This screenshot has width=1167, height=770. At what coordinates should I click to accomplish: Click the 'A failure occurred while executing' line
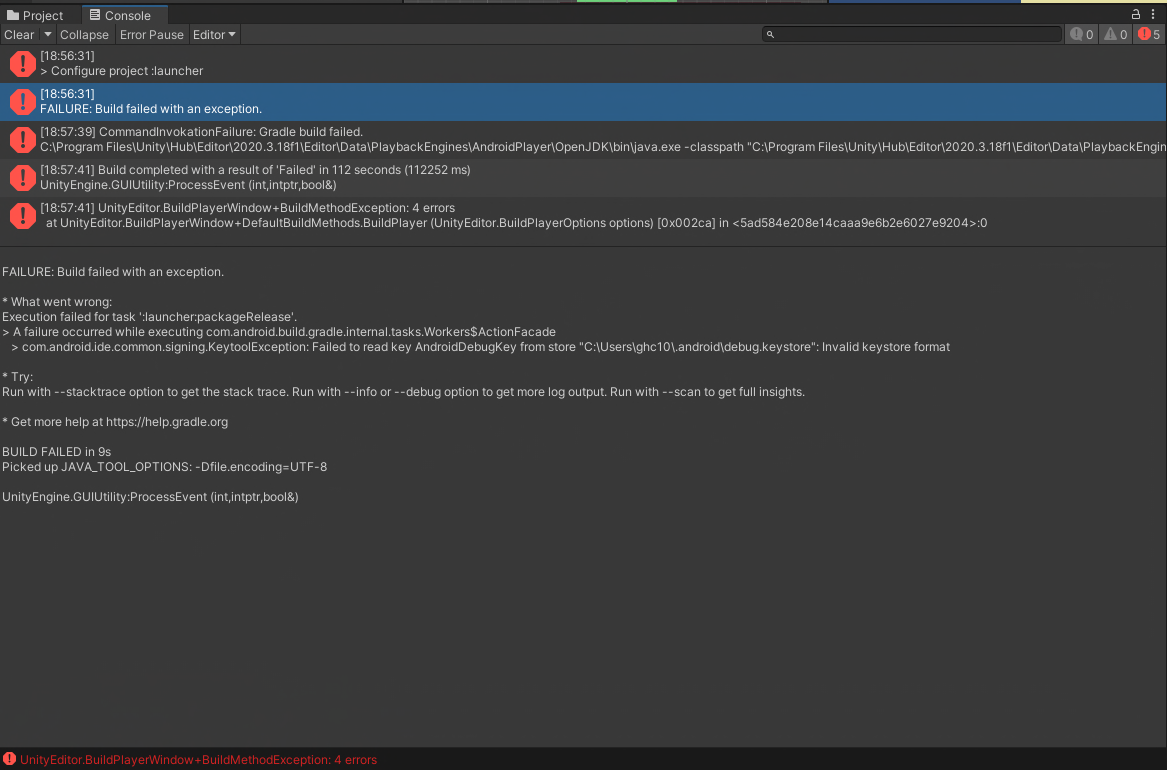pos(279,332)
